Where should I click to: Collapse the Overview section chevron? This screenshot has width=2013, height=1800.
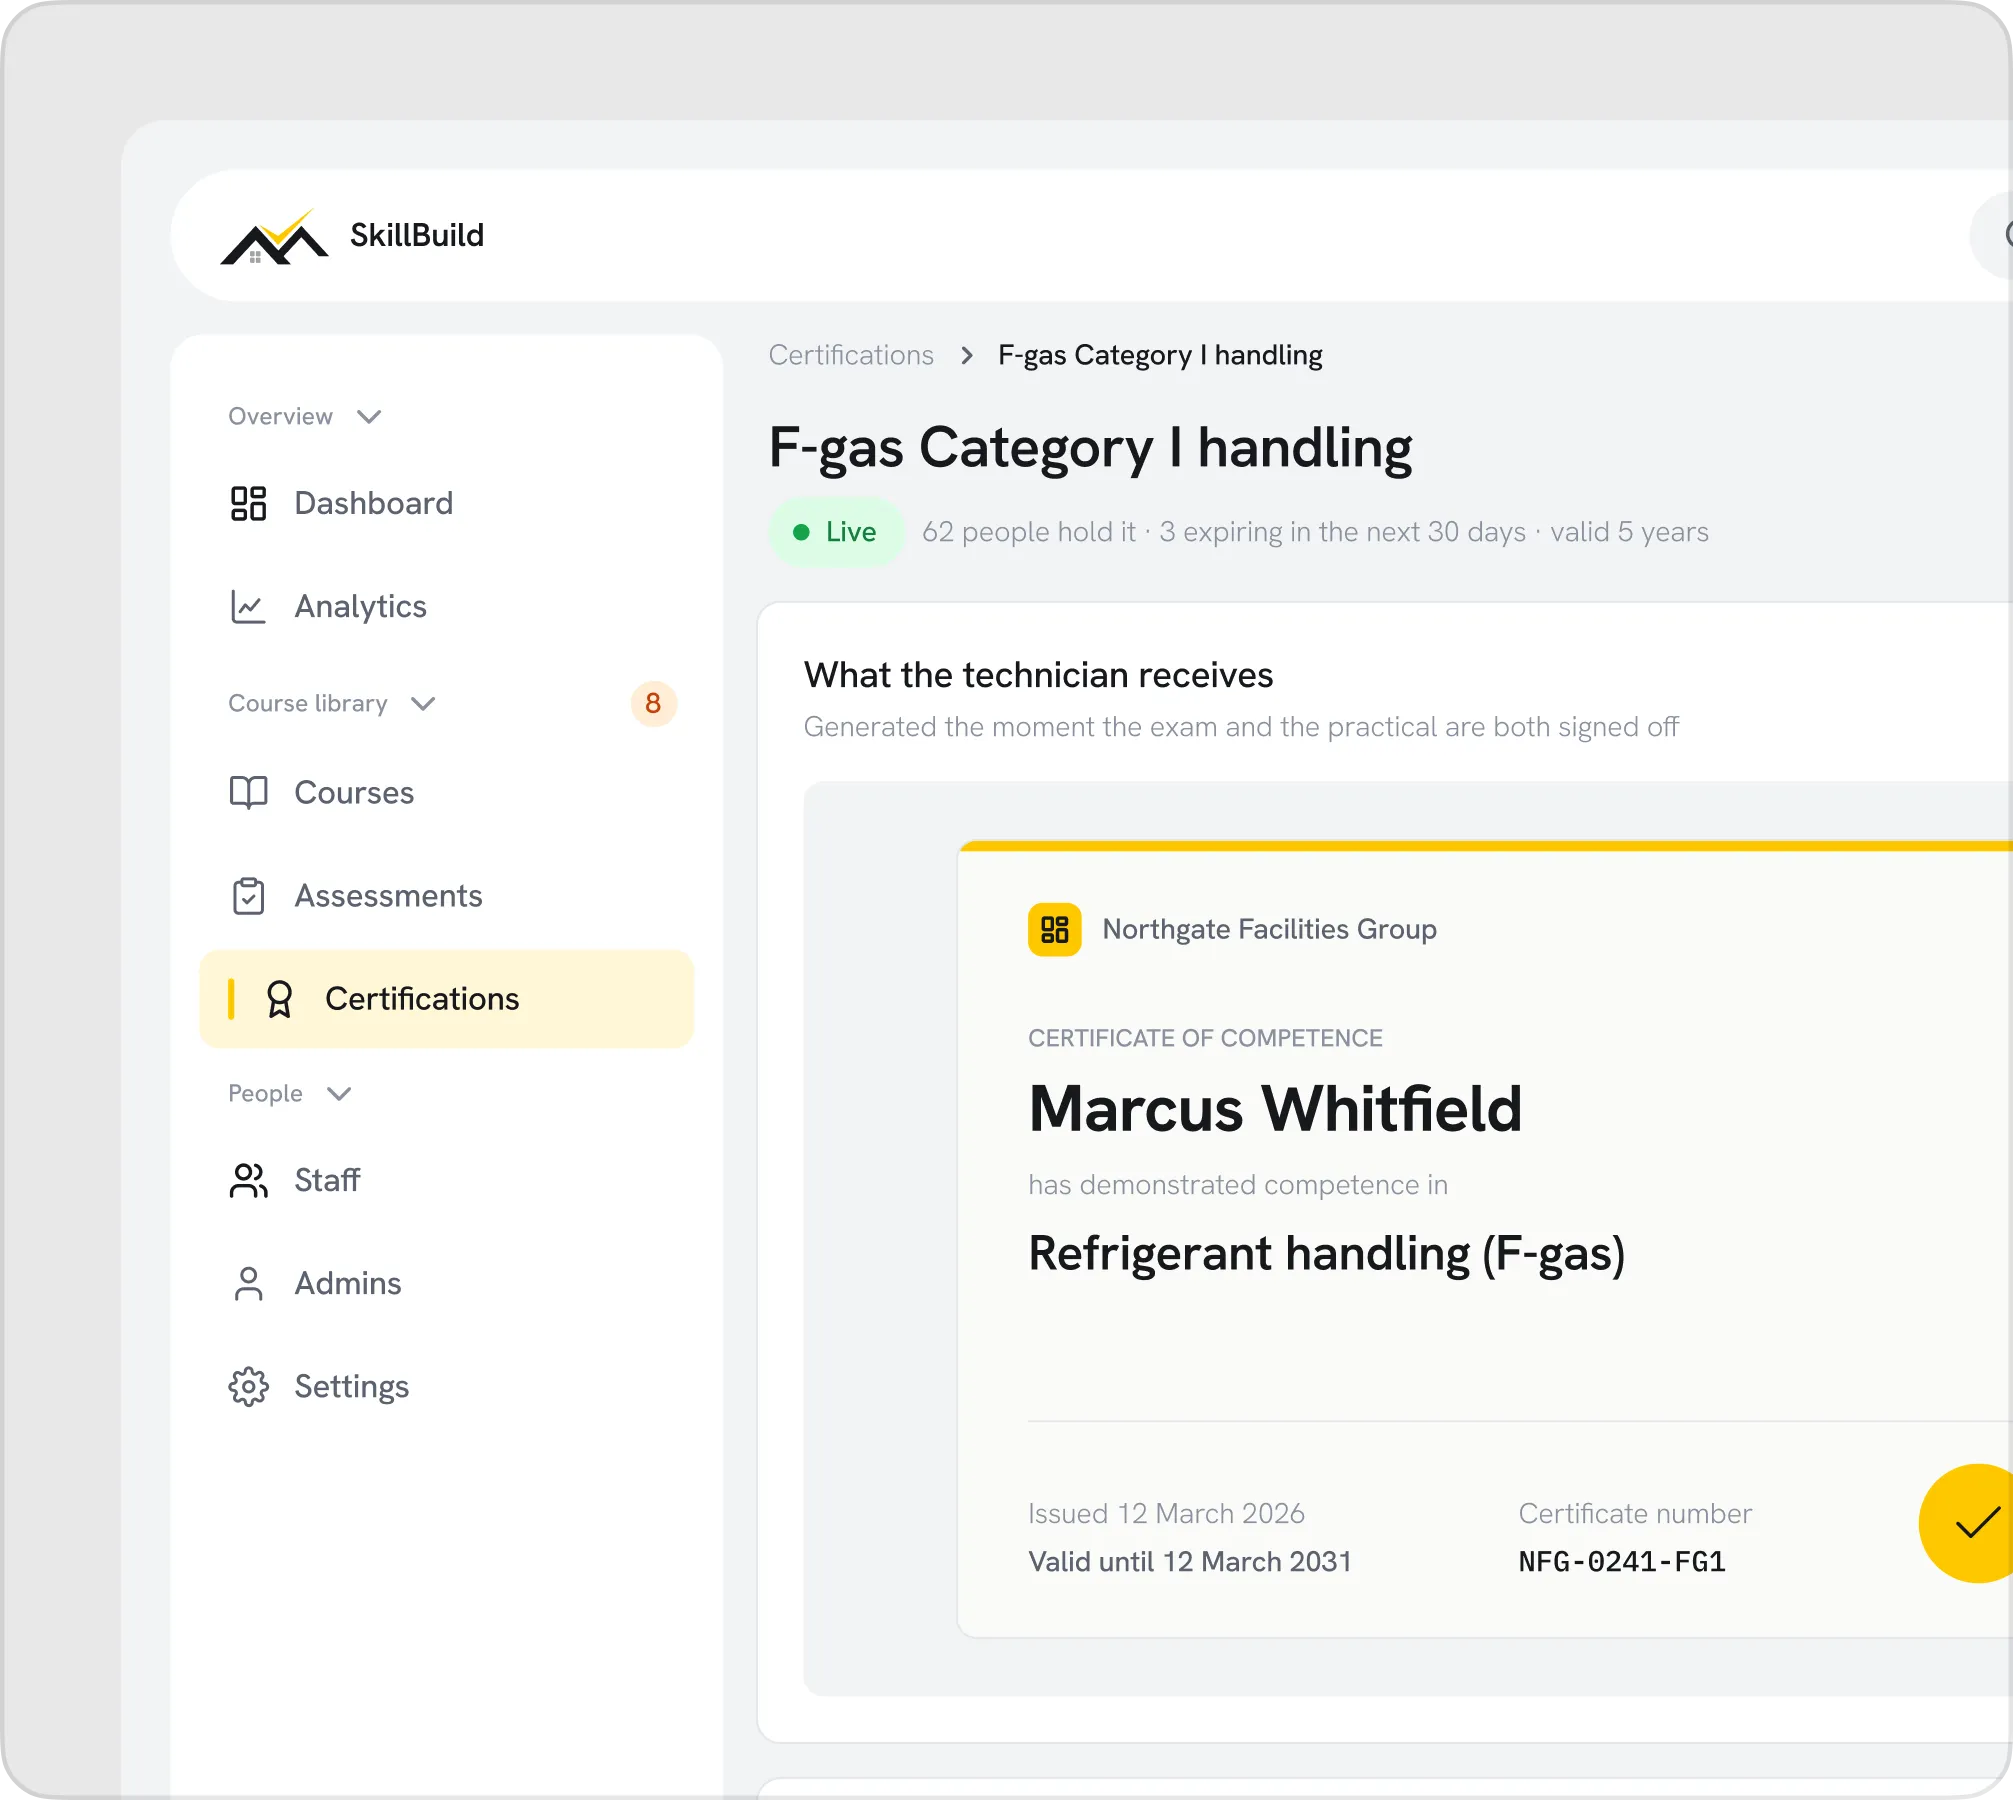tap(369, 417)
